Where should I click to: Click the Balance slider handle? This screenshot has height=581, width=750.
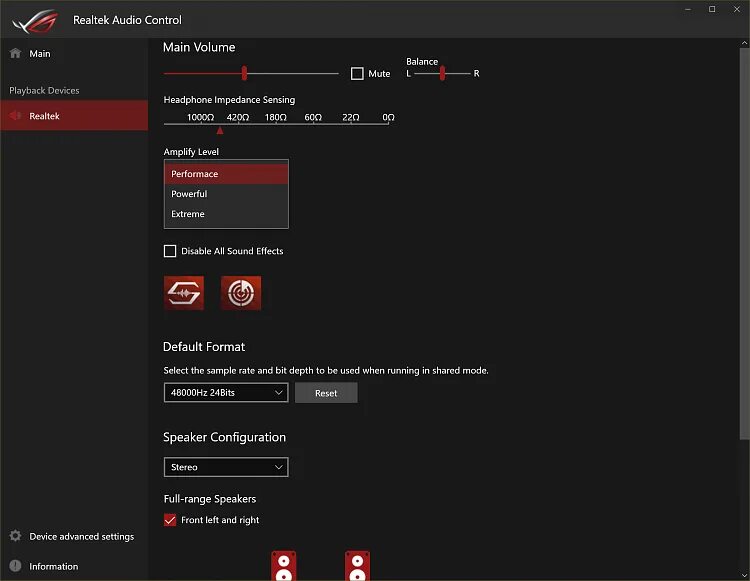[442, 73]
